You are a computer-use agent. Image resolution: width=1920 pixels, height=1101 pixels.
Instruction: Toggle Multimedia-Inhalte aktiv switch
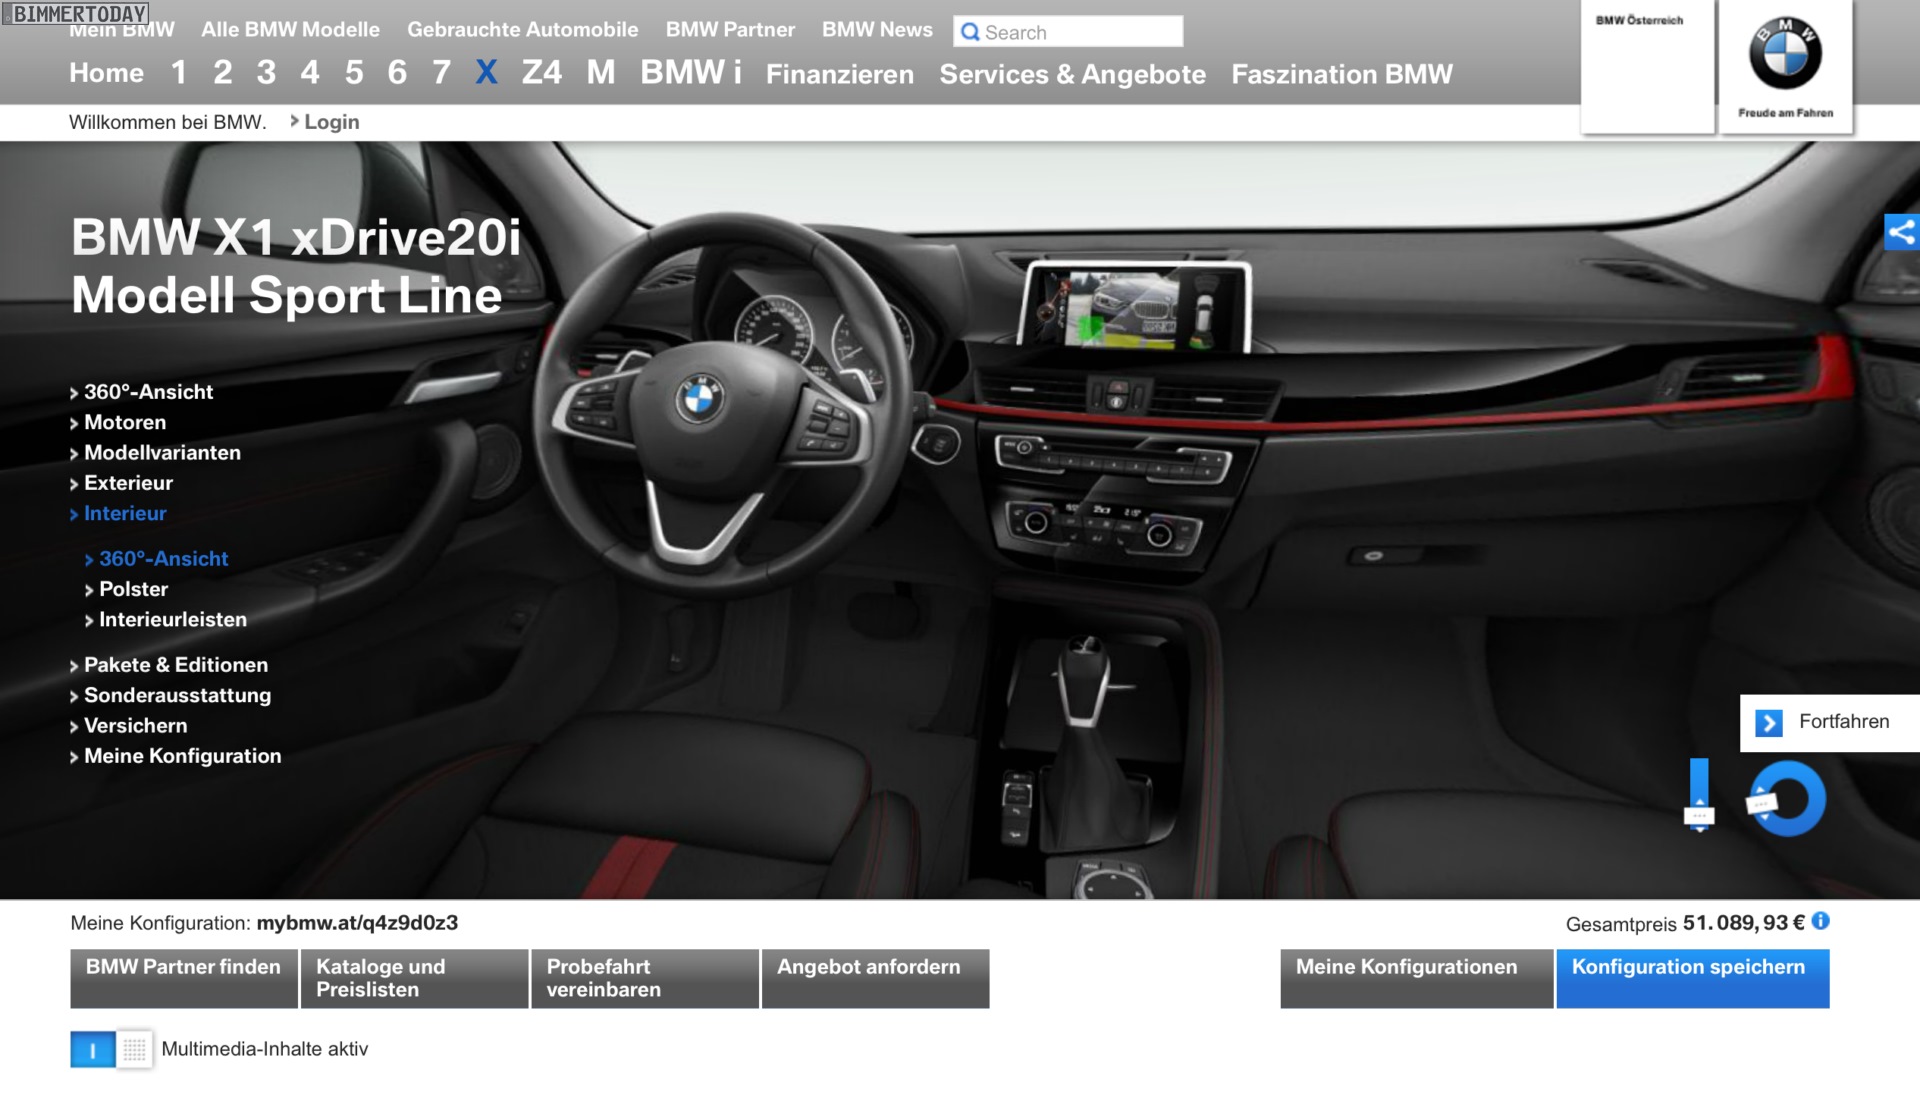pyautogui.click(x=93, y=1050)
